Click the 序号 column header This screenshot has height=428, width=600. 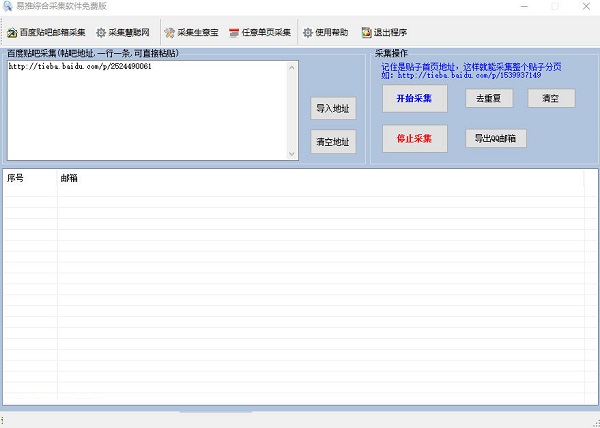click(28, 178)
